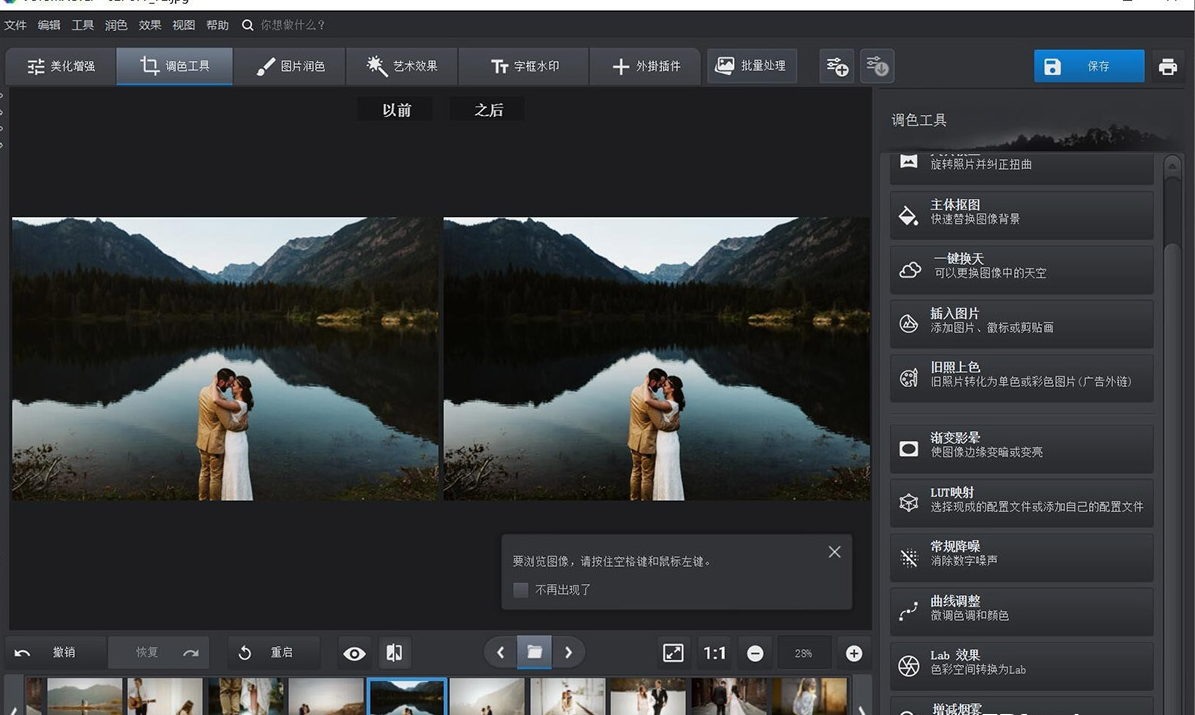Click the fit to screen icon
This screenshot has height=715, width=1195.
pos(673,653)
